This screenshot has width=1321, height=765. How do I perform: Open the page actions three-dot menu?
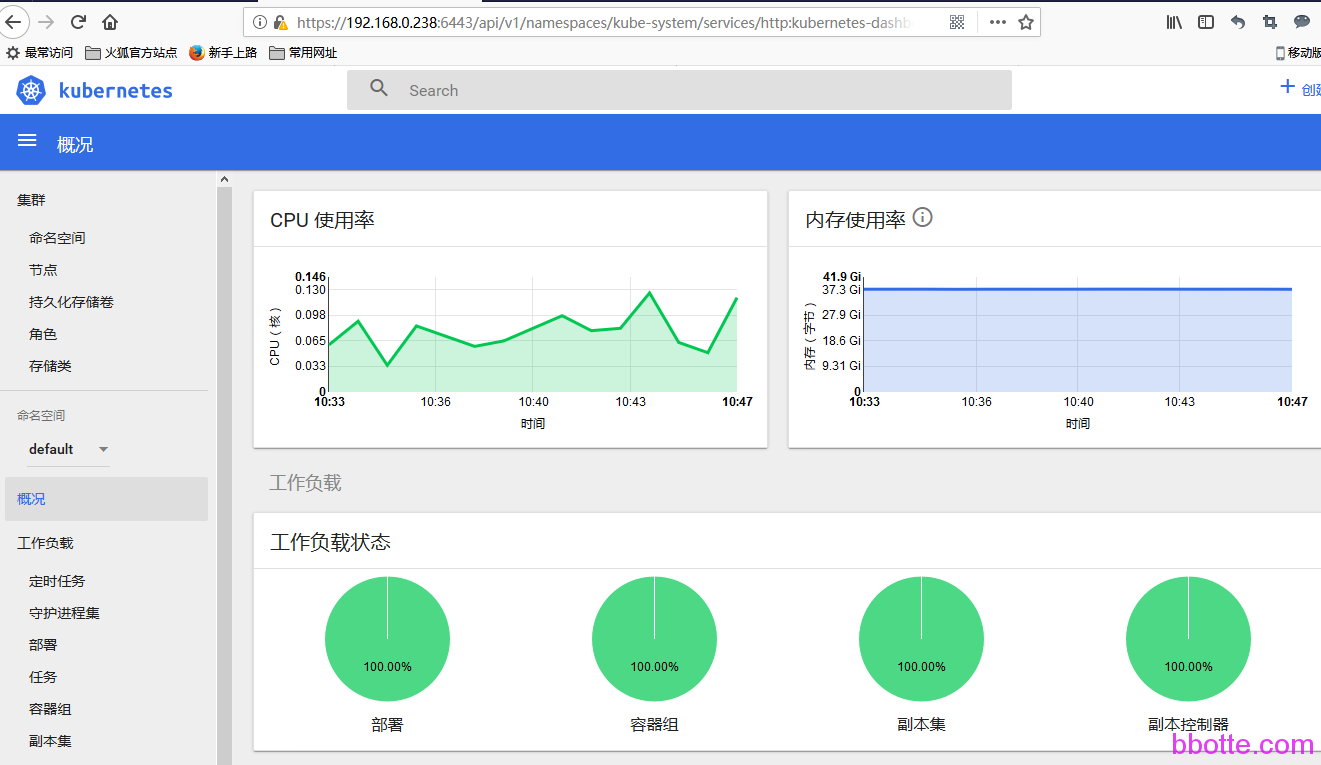[997, 22]
